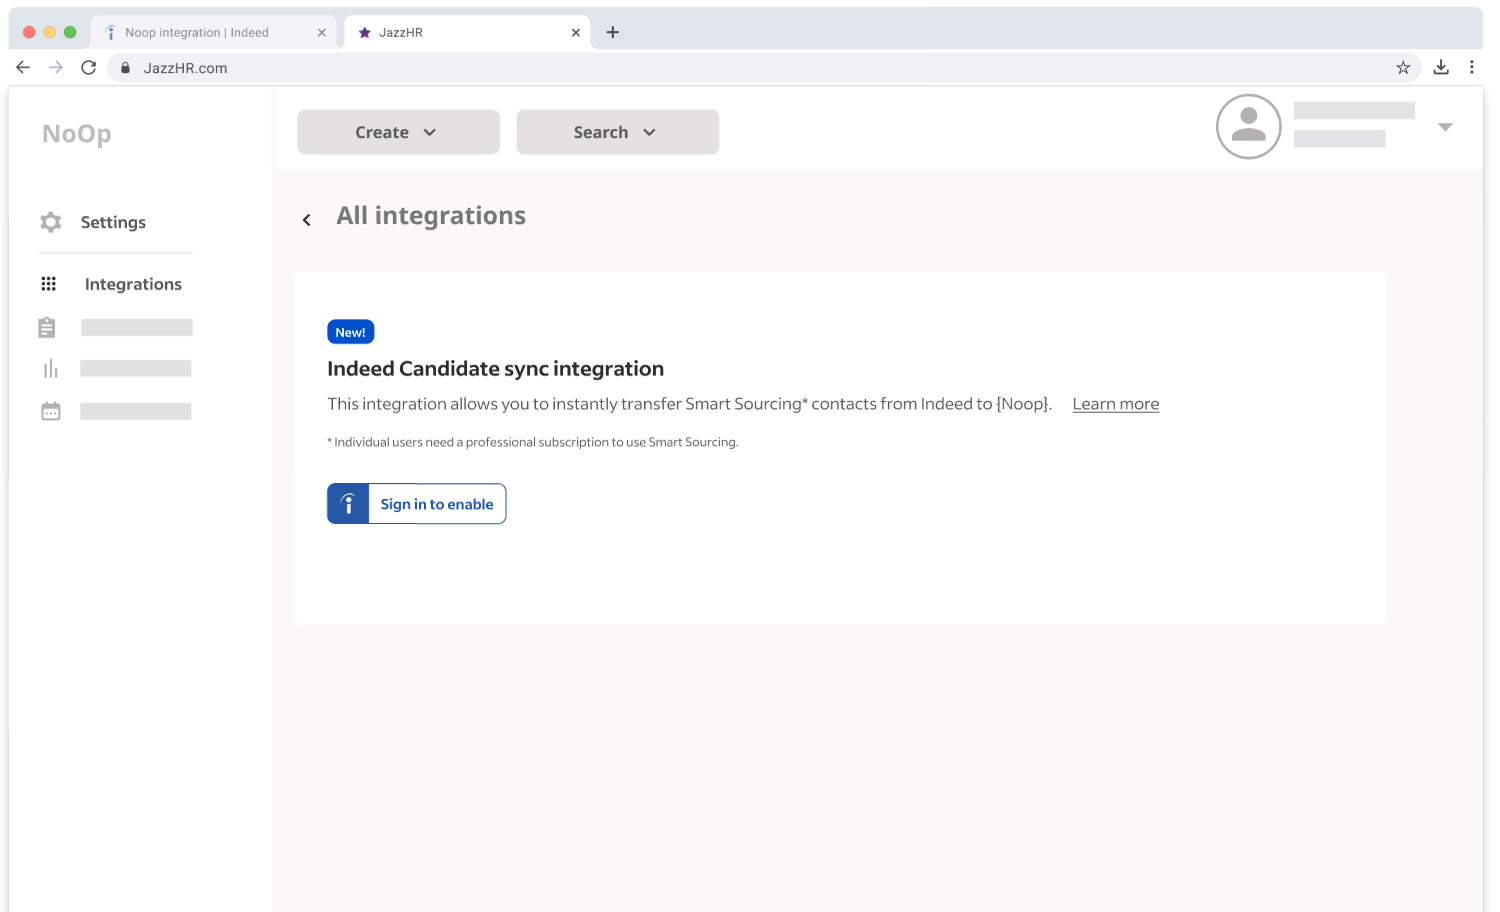Reload the JazzHR page
The height and width of the screenshot is (912, 1500).
click(x=89, y=67)
